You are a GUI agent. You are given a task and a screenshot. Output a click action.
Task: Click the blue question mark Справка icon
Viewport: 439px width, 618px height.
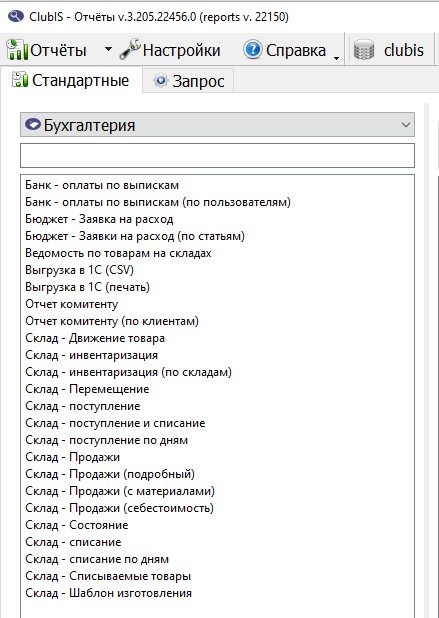click(253, 50)
